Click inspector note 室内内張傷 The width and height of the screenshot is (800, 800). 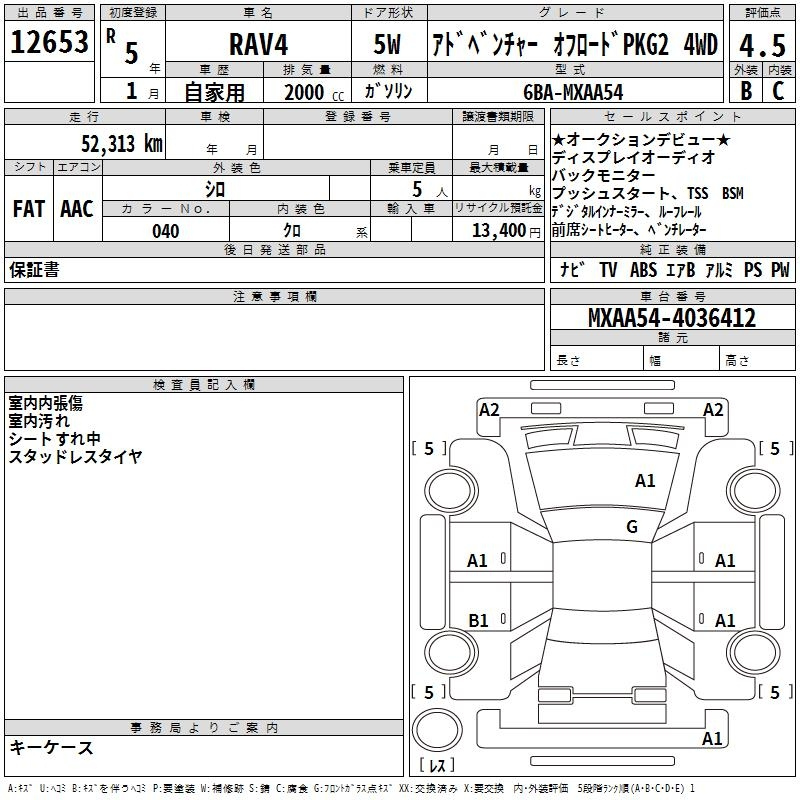45,403
